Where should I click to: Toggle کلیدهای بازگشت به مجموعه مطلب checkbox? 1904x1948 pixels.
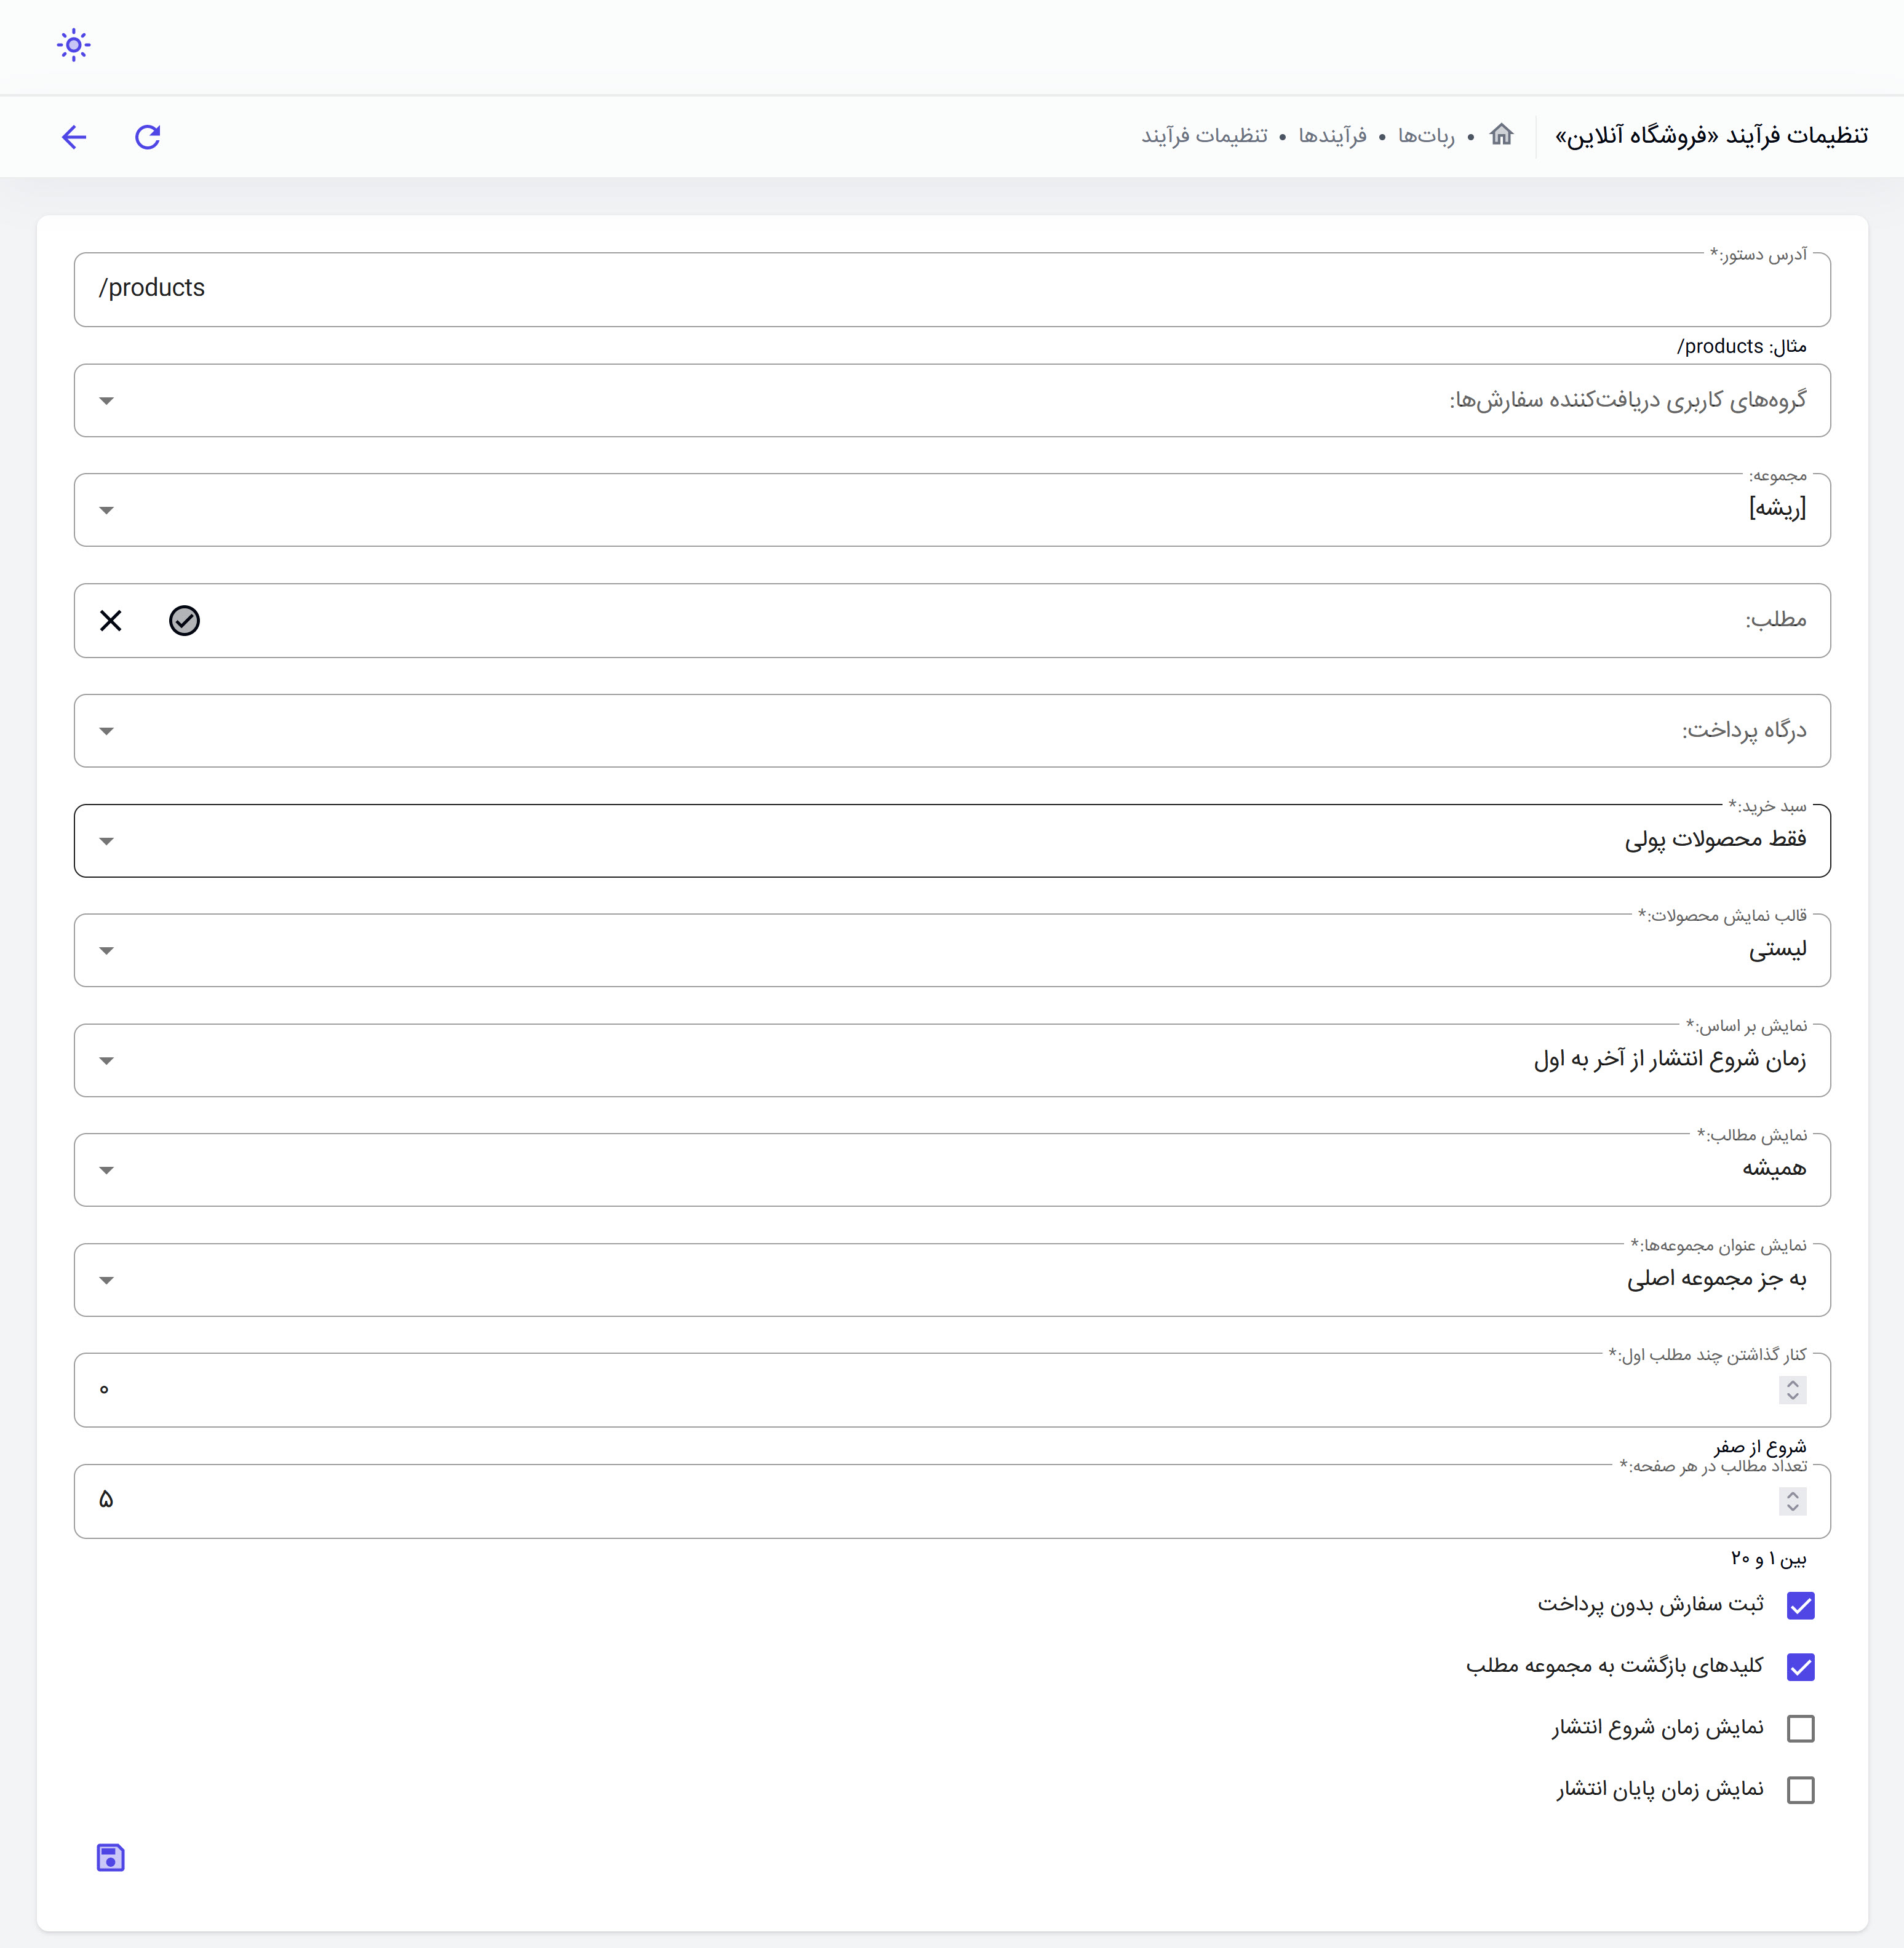pos(1800,1667)
